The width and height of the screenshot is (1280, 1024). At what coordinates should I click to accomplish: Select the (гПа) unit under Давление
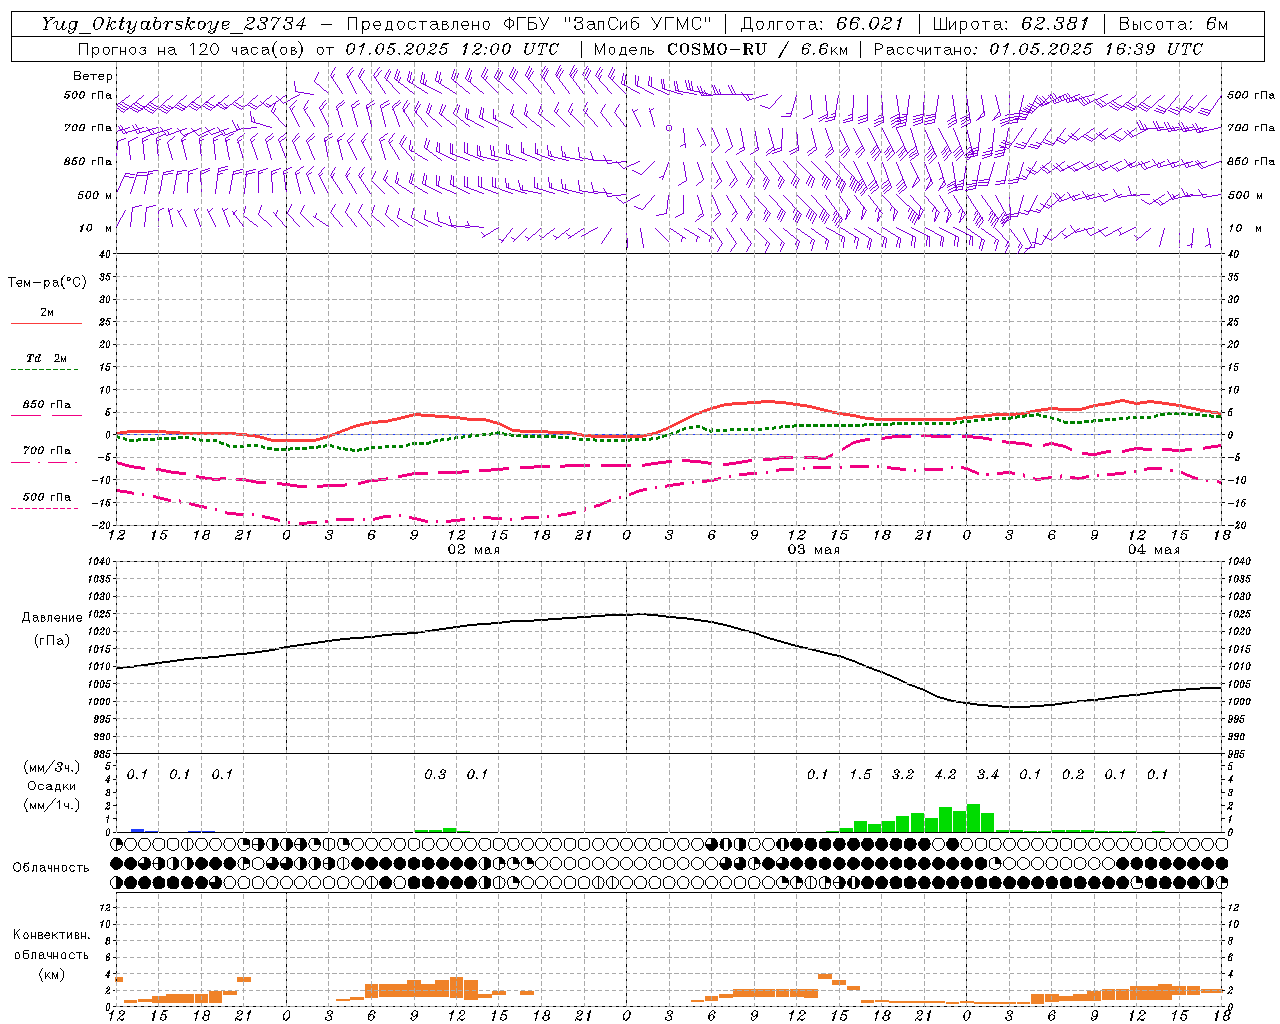pos(52,641)
